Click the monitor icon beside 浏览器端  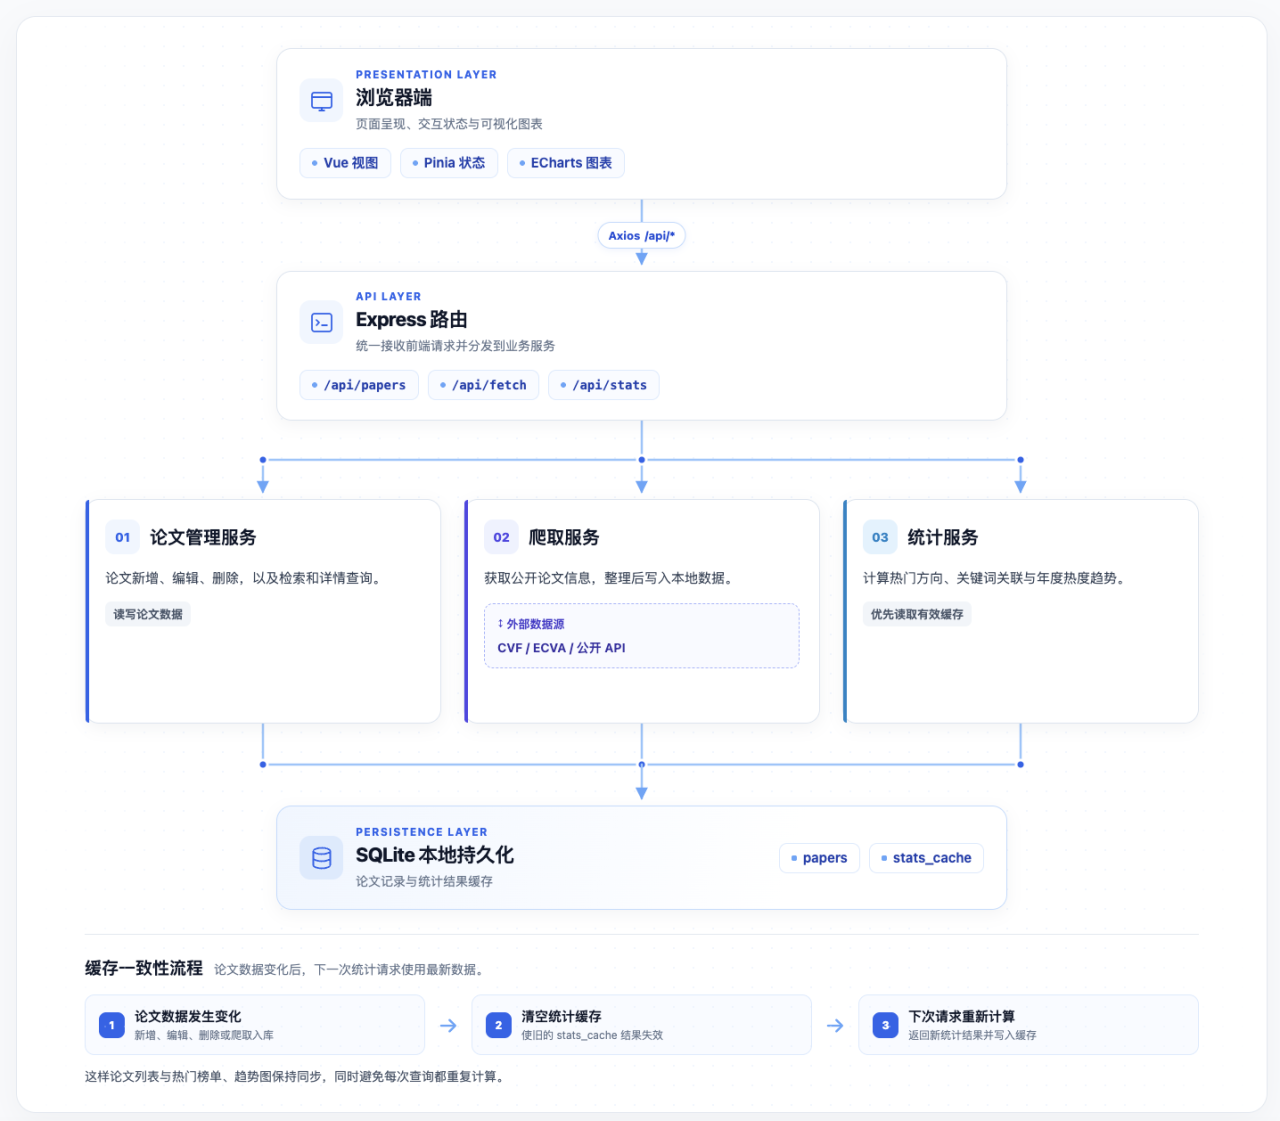click(x=321, y=101)
